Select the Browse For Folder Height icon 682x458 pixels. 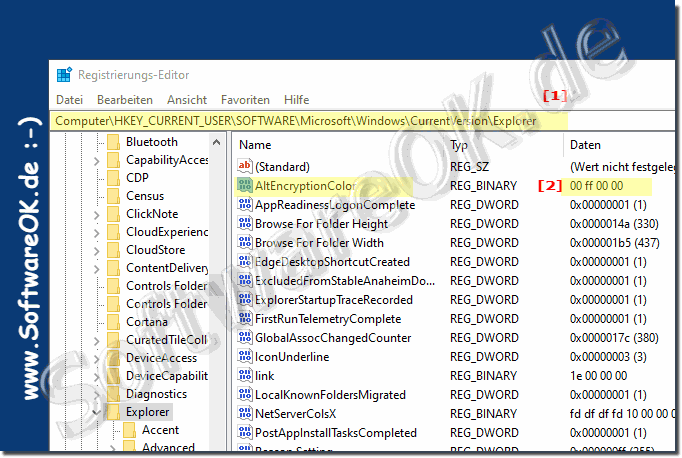point(245,224)
